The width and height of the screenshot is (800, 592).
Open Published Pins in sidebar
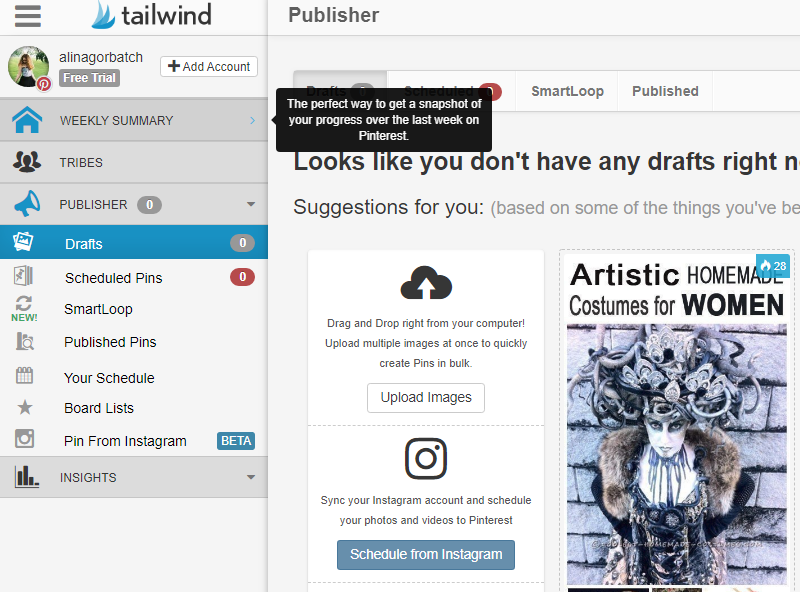[134, 342]
